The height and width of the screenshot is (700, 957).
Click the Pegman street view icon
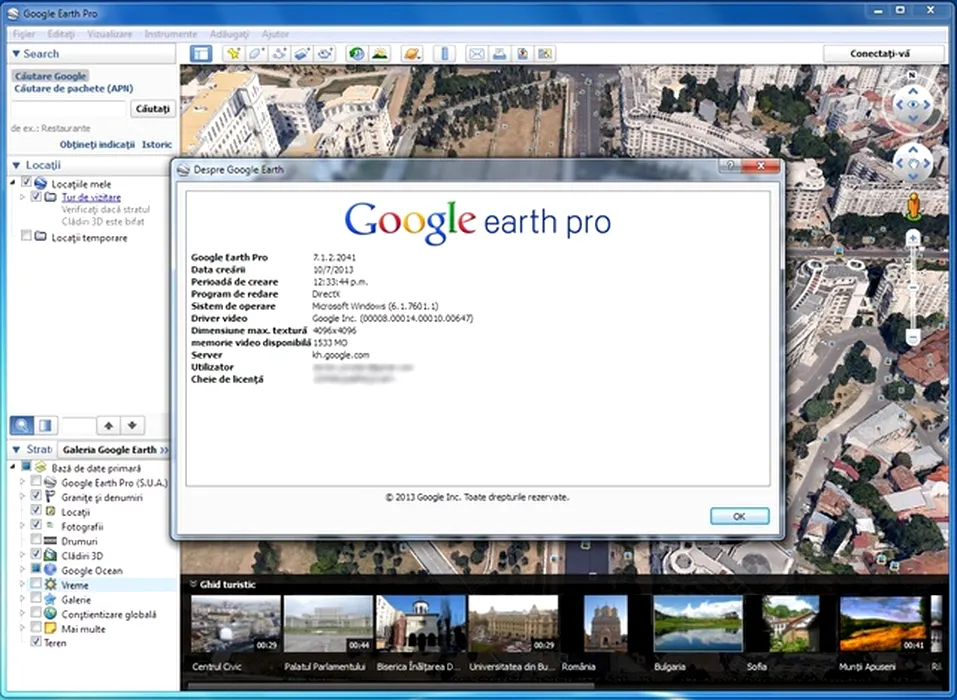pos(913,206)
